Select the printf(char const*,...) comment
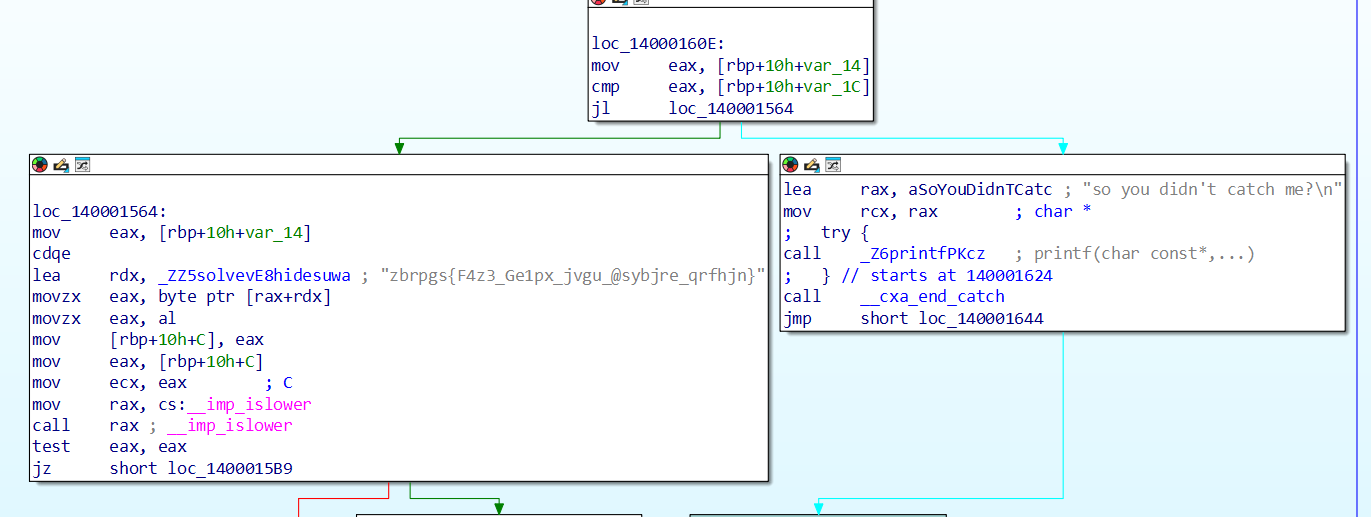The height and width of the screenshot is (517, 1371). pos(1144,254)
